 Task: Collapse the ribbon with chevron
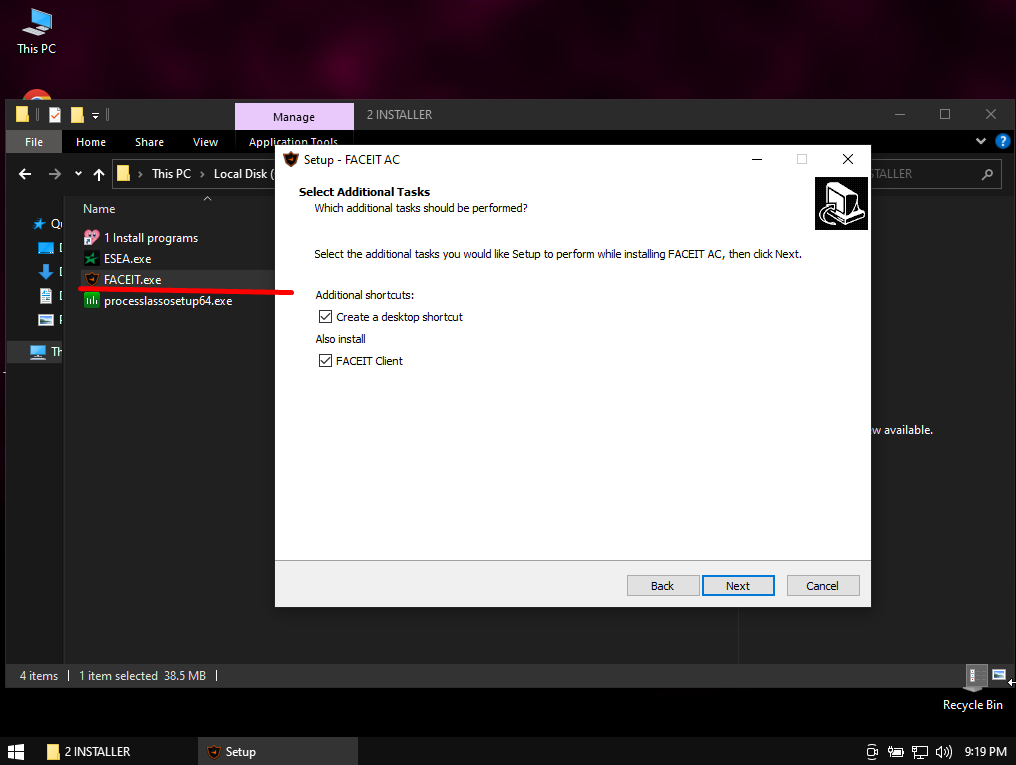[x=980, y=141]
